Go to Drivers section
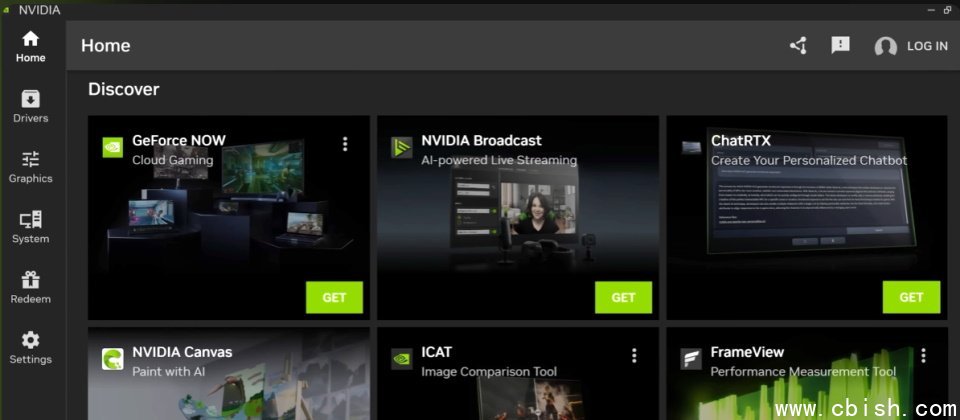 31,107
